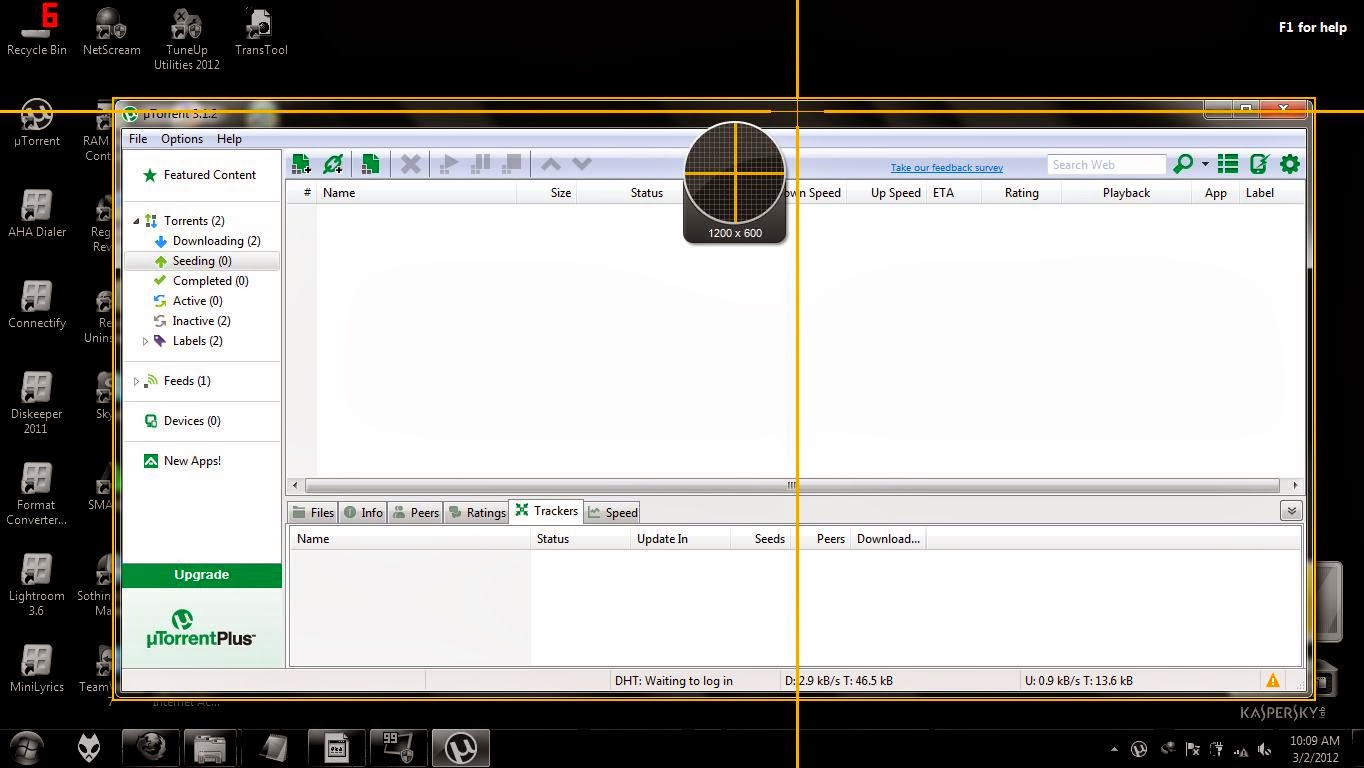
Task: Click the remote device toolbar icon
Action: [1259, 164]
